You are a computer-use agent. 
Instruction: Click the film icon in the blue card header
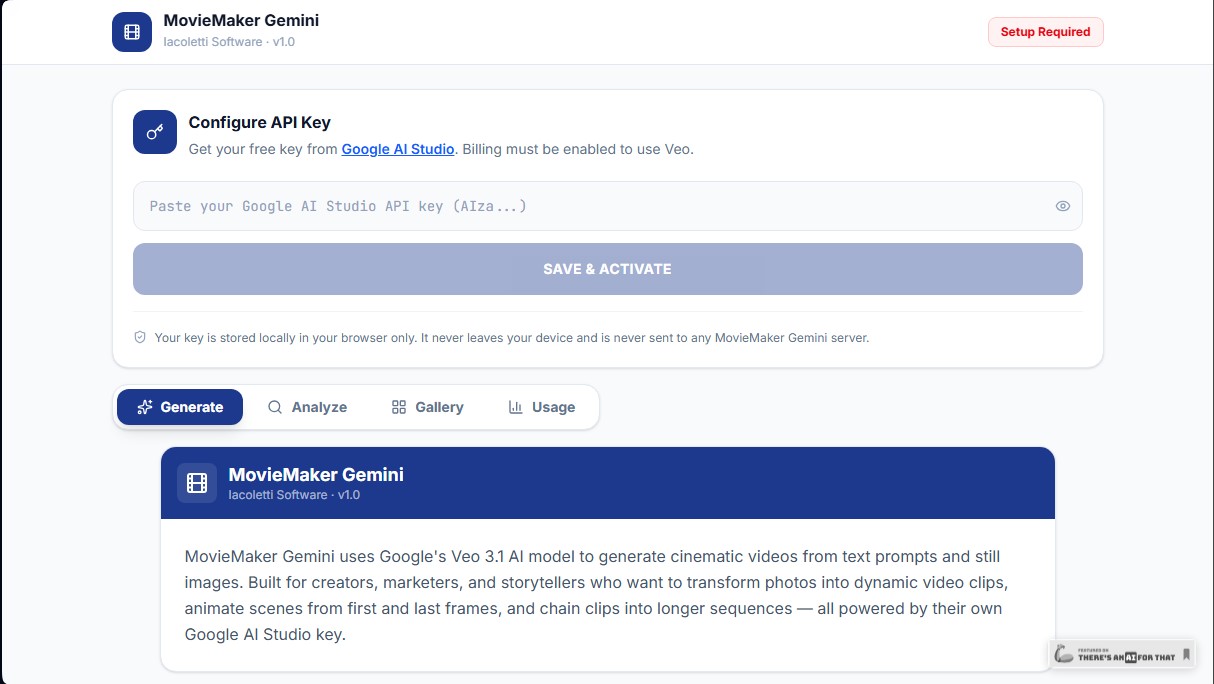(197, 483)
